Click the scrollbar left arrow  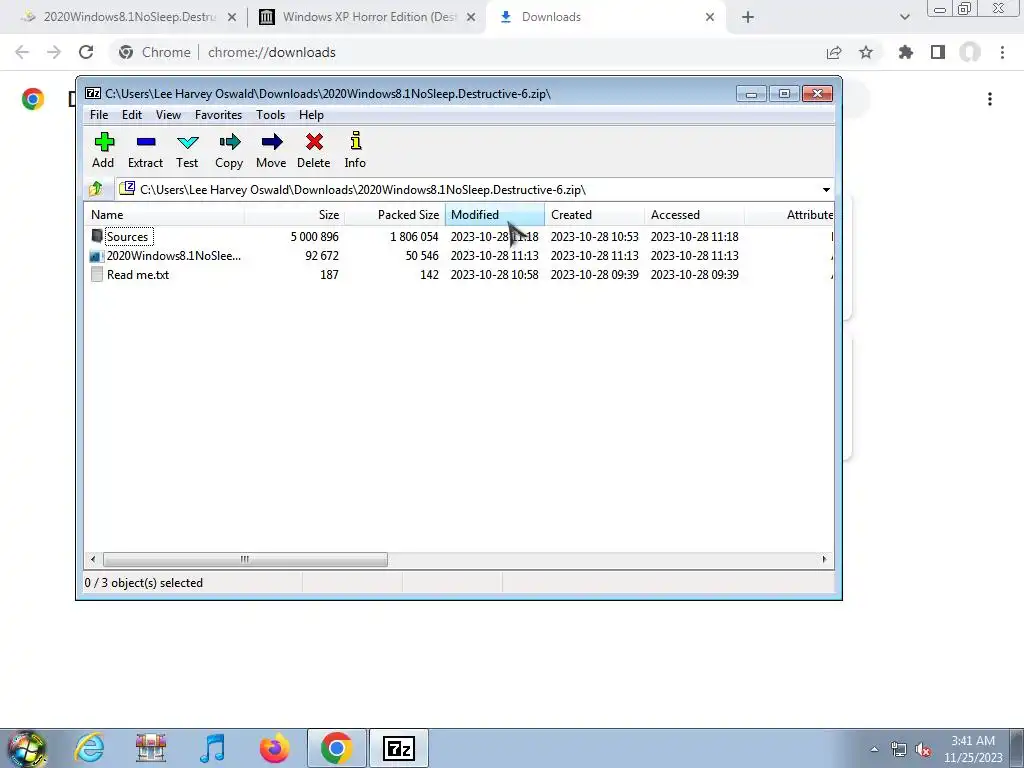pyautogui.click(x=93, y=560)
